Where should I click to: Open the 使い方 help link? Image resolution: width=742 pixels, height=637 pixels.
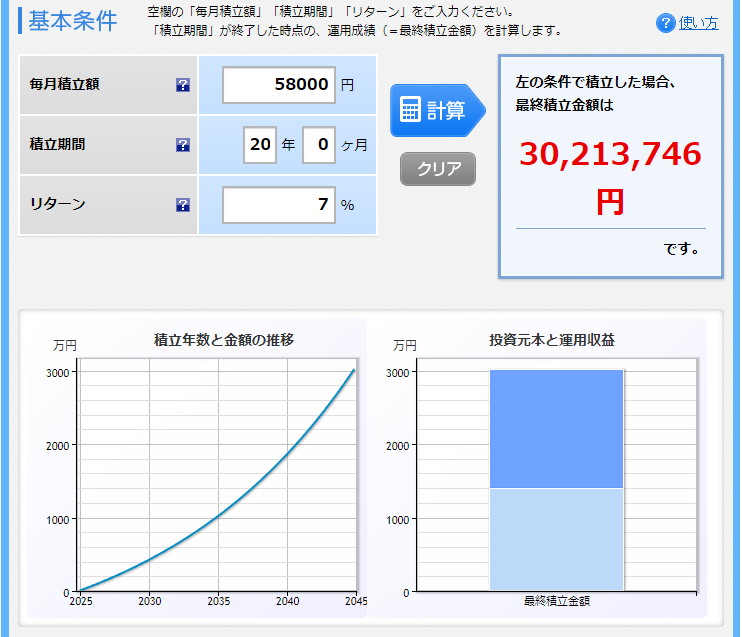tap(698, 23)
